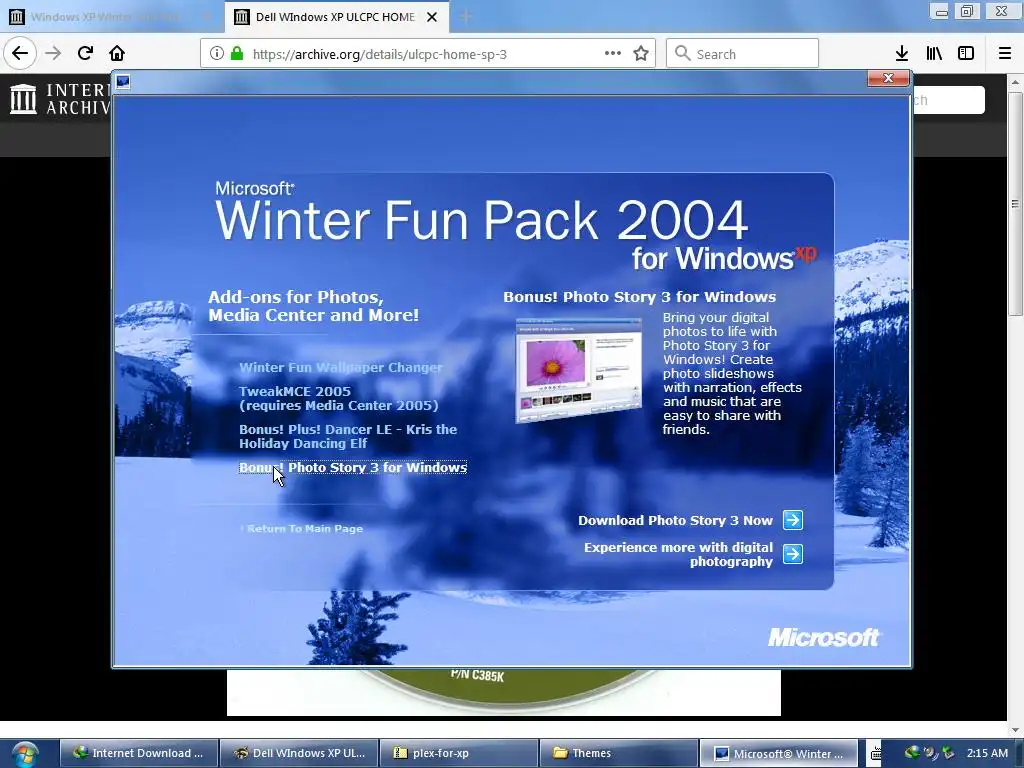Open page actions three-dot menu

613,54
